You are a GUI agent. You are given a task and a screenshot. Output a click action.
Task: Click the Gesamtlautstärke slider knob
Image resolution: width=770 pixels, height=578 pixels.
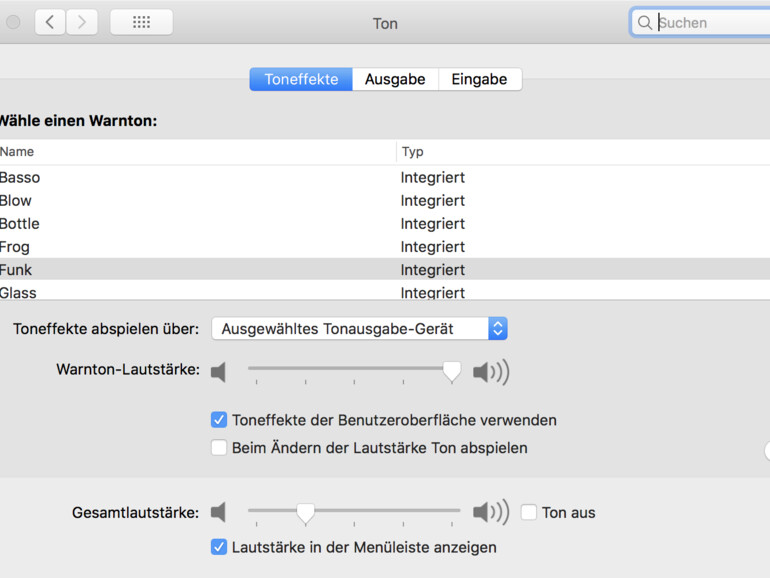(306, 513)
